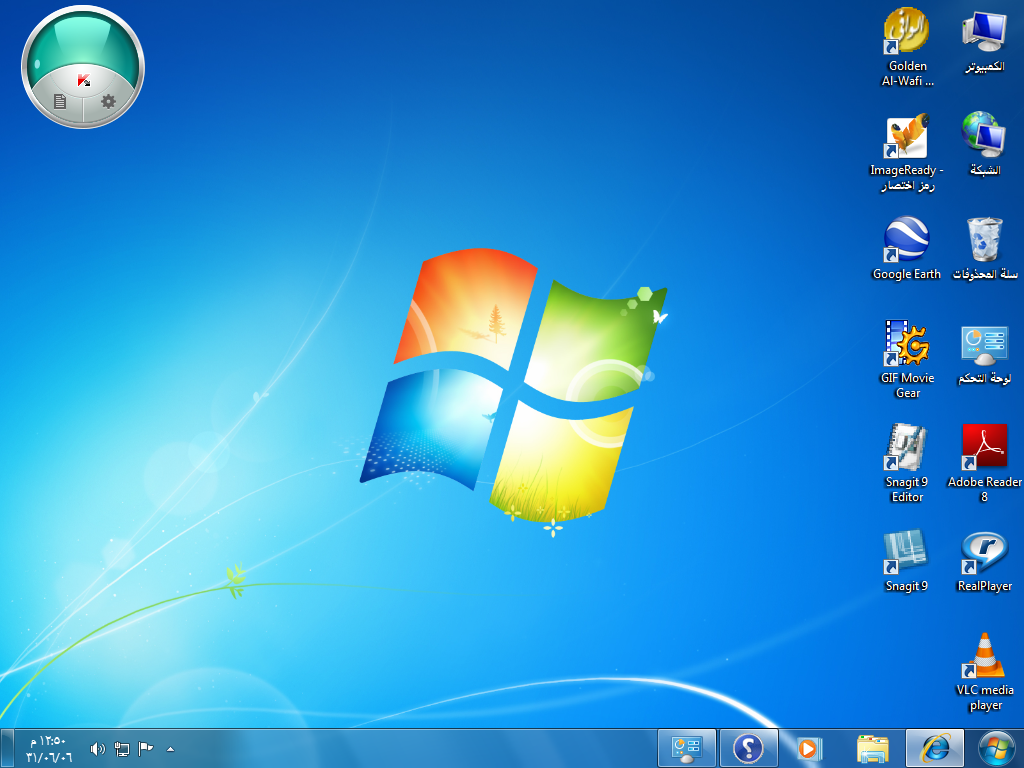The height and width of the screenshot is (768, 1024).
Task: Click the Windows Start orb
Action: (997, 748)
